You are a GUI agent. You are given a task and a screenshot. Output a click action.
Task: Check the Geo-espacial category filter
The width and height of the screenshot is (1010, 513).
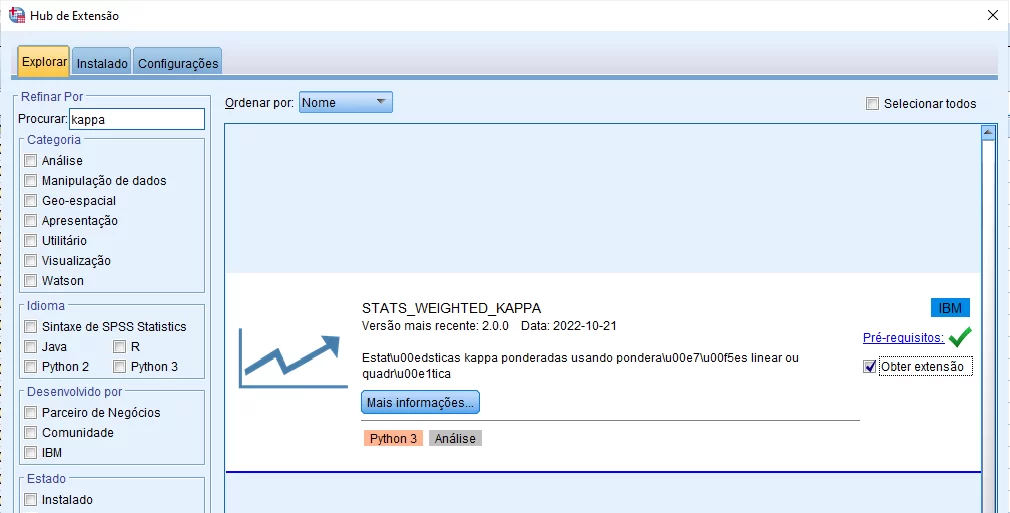click(30, 200)
